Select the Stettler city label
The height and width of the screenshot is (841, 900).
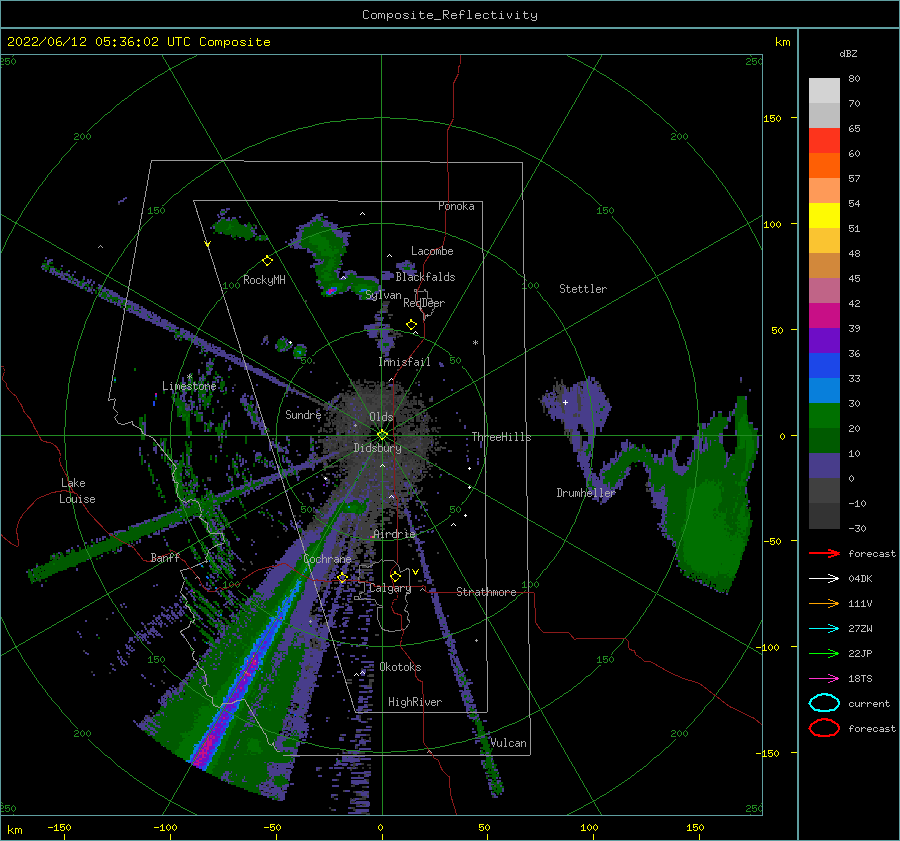[x=583, y=289]
